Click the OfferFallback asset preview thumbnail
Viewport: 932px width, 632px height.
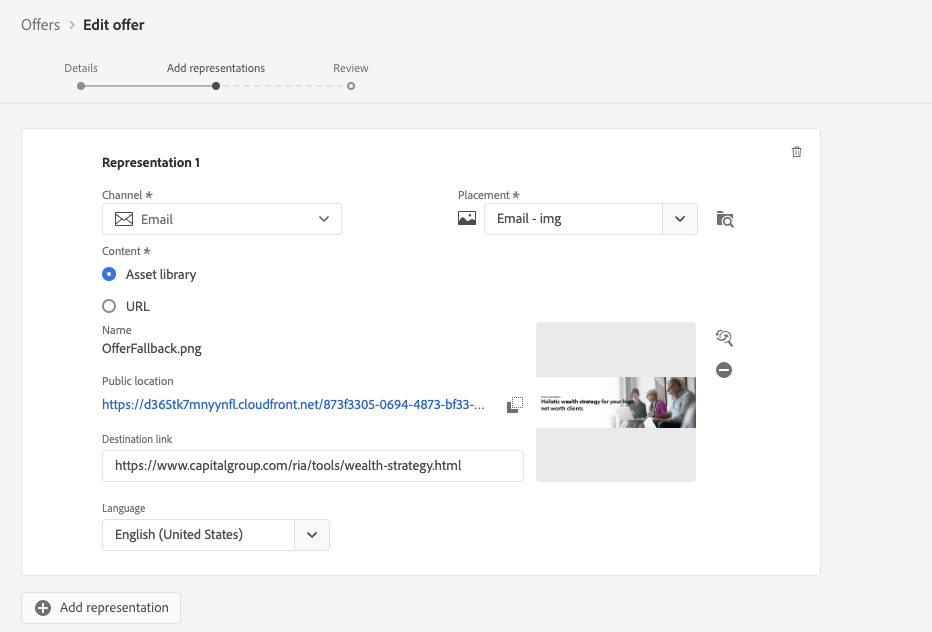tap(616, 402)
